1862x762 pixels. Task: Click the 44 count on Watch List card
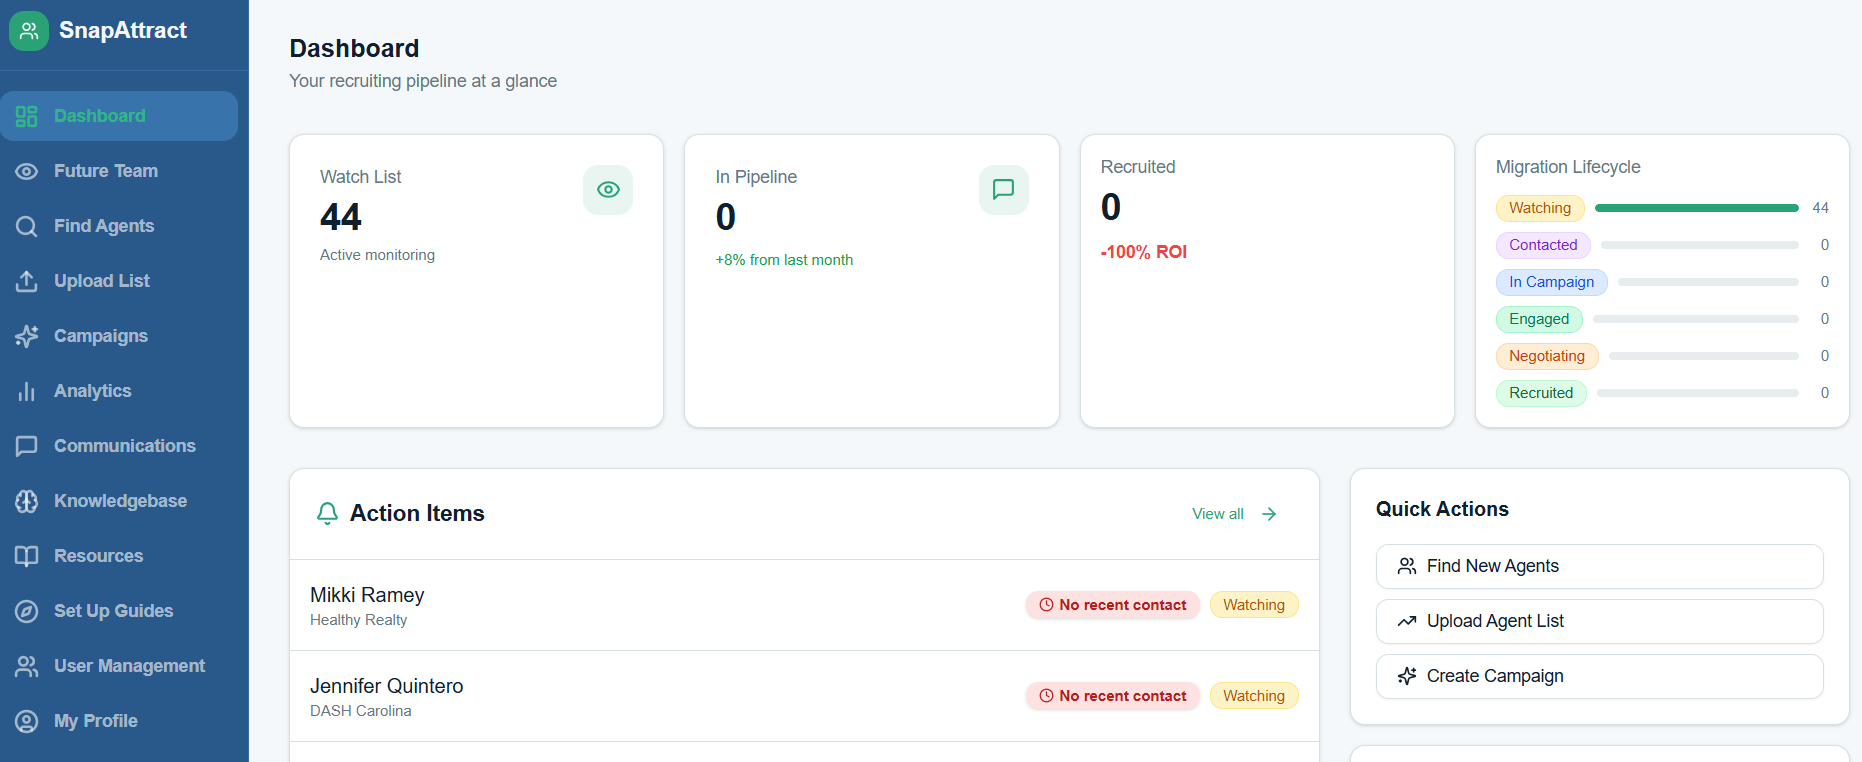341,217
